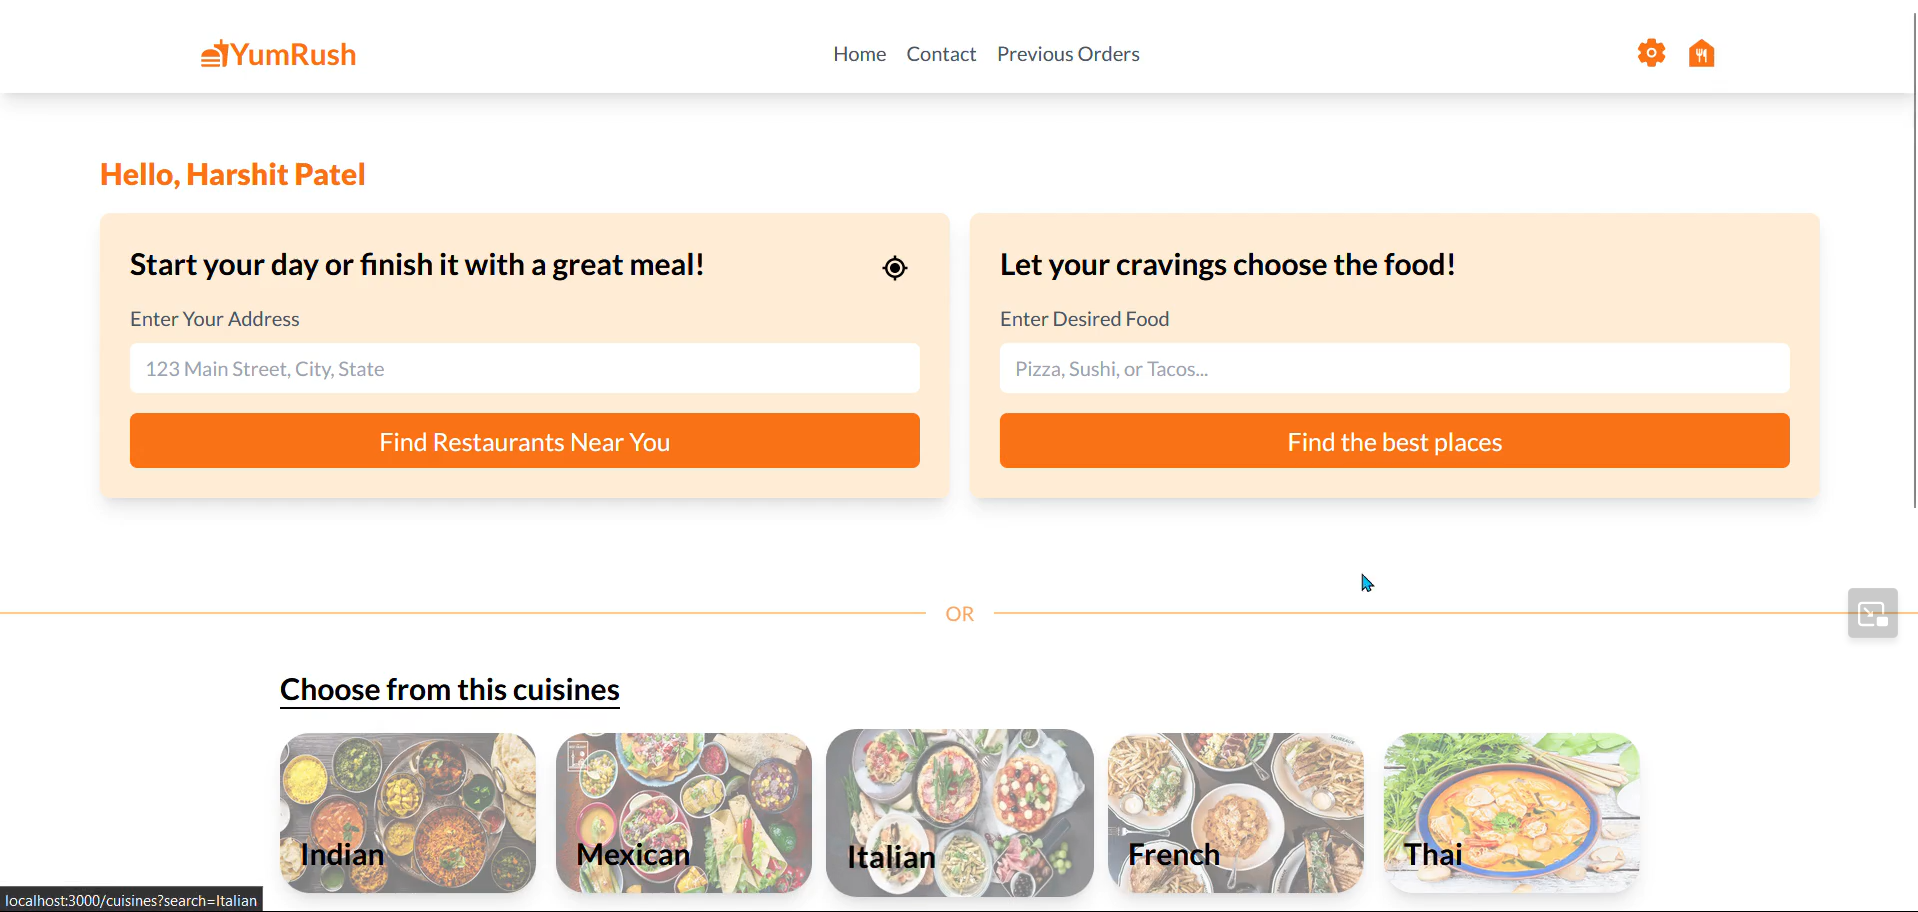Click the desired food search field

[1394, 369]
